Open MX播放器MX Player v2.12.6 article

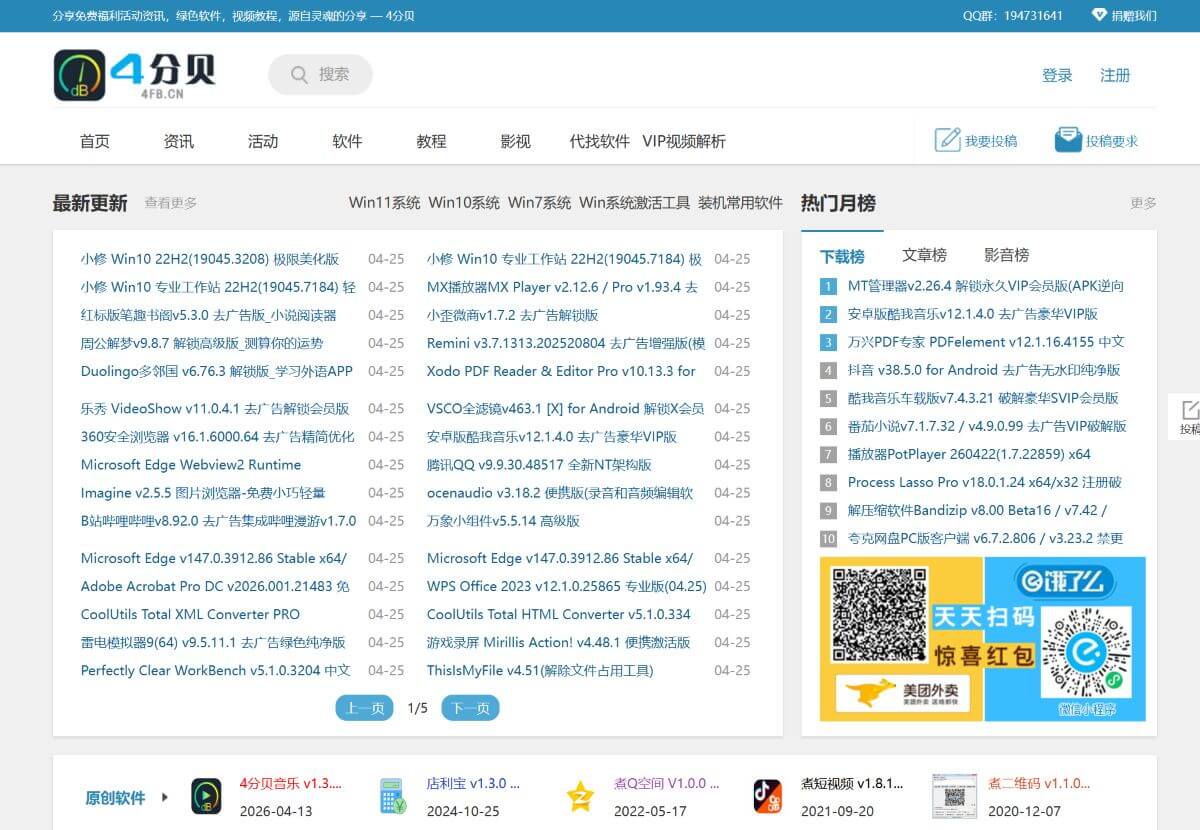562,287
